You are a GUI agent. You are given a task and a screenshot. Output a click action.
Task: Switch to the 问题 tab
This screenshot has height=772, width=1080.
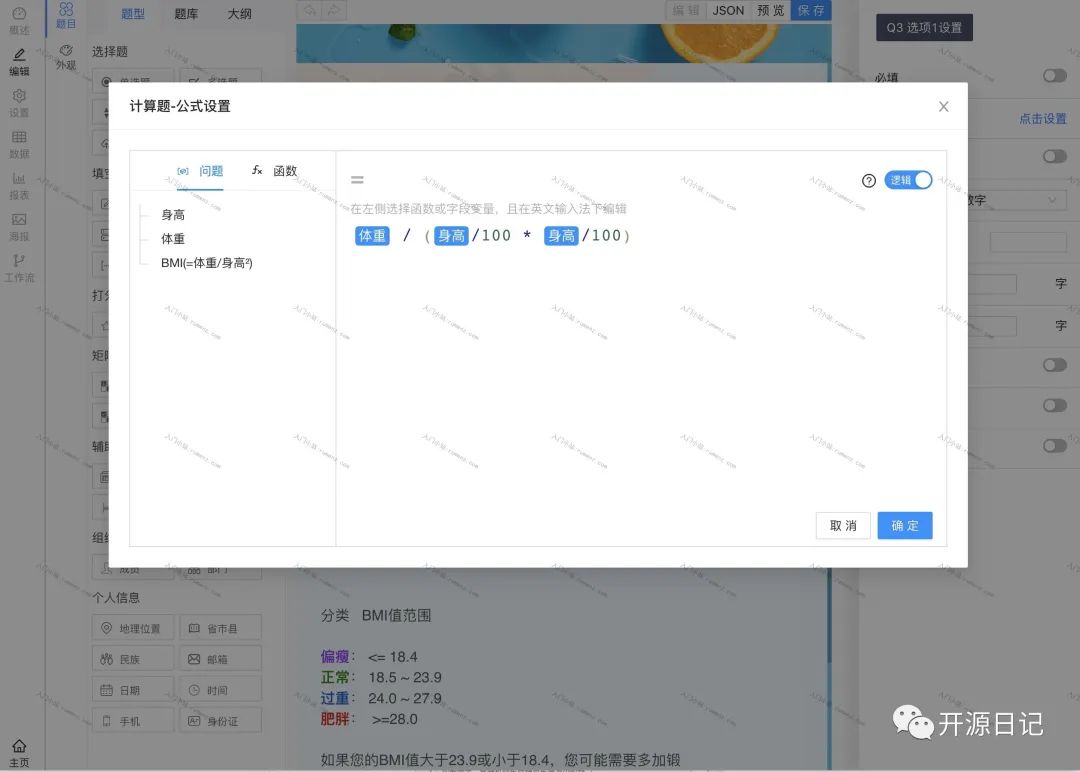pos(200,171)
